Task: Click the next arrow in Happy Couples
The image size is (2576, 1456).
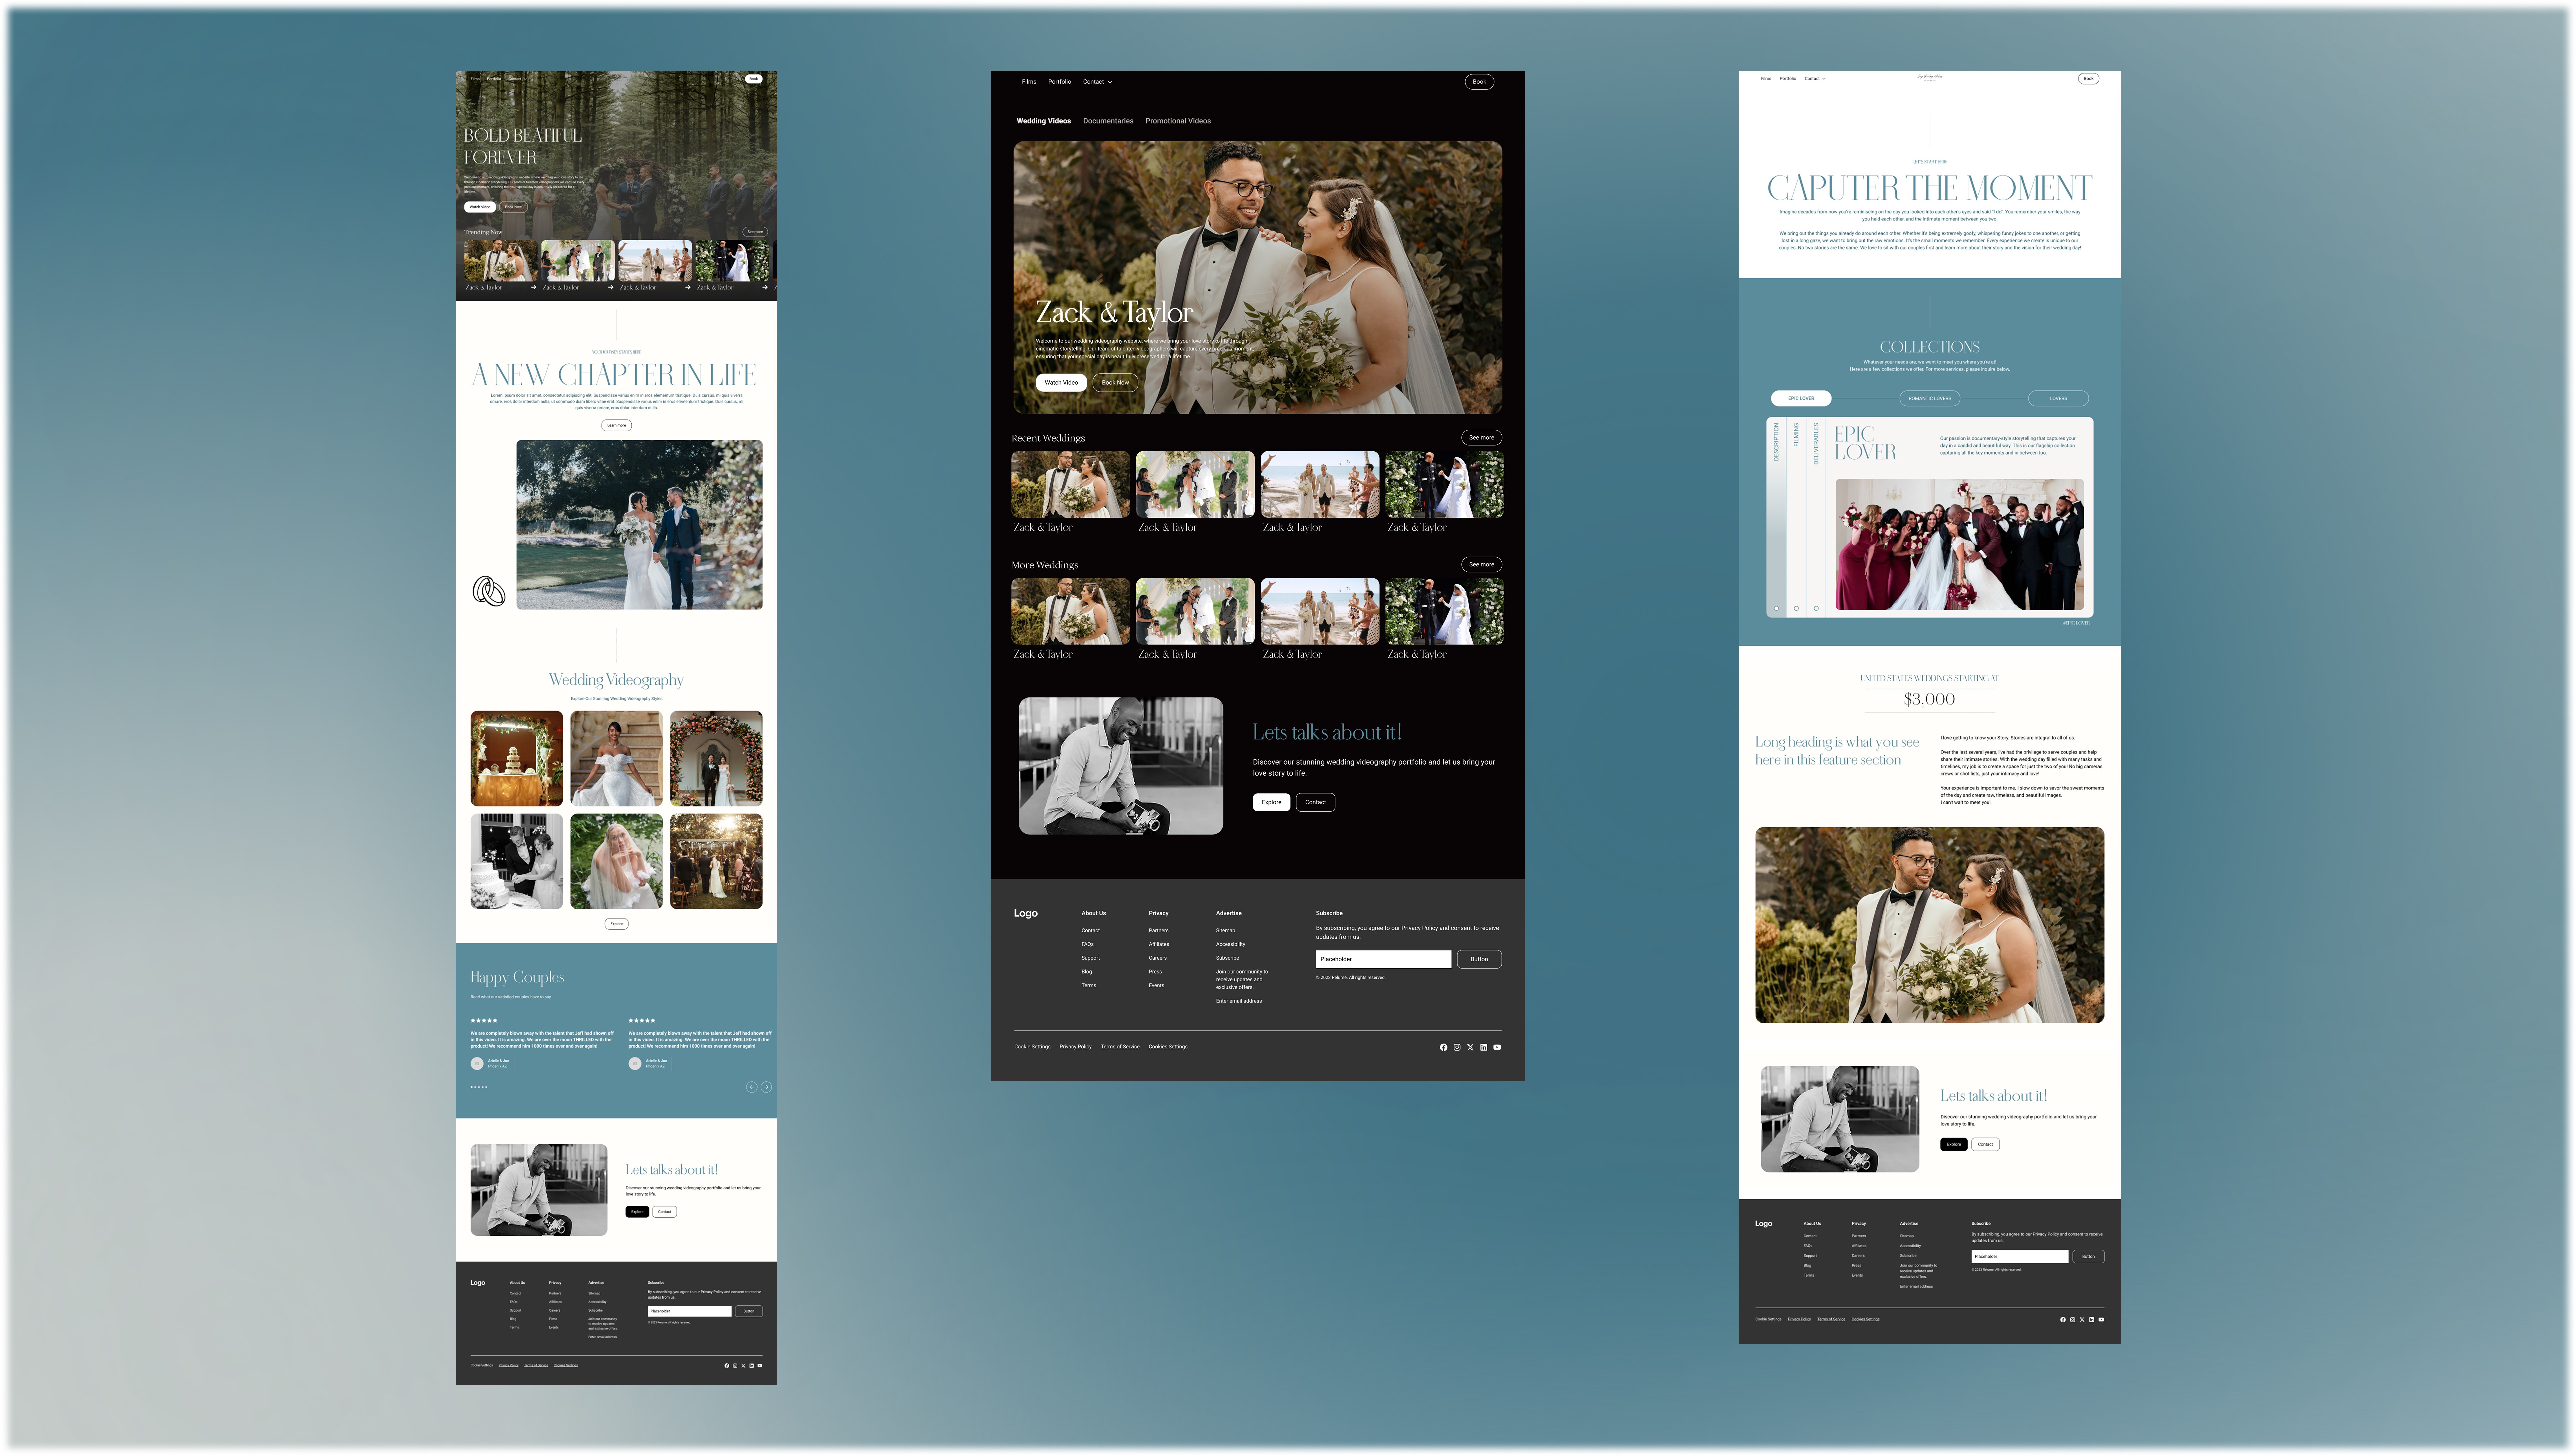Action: [x=766, y=1087]
